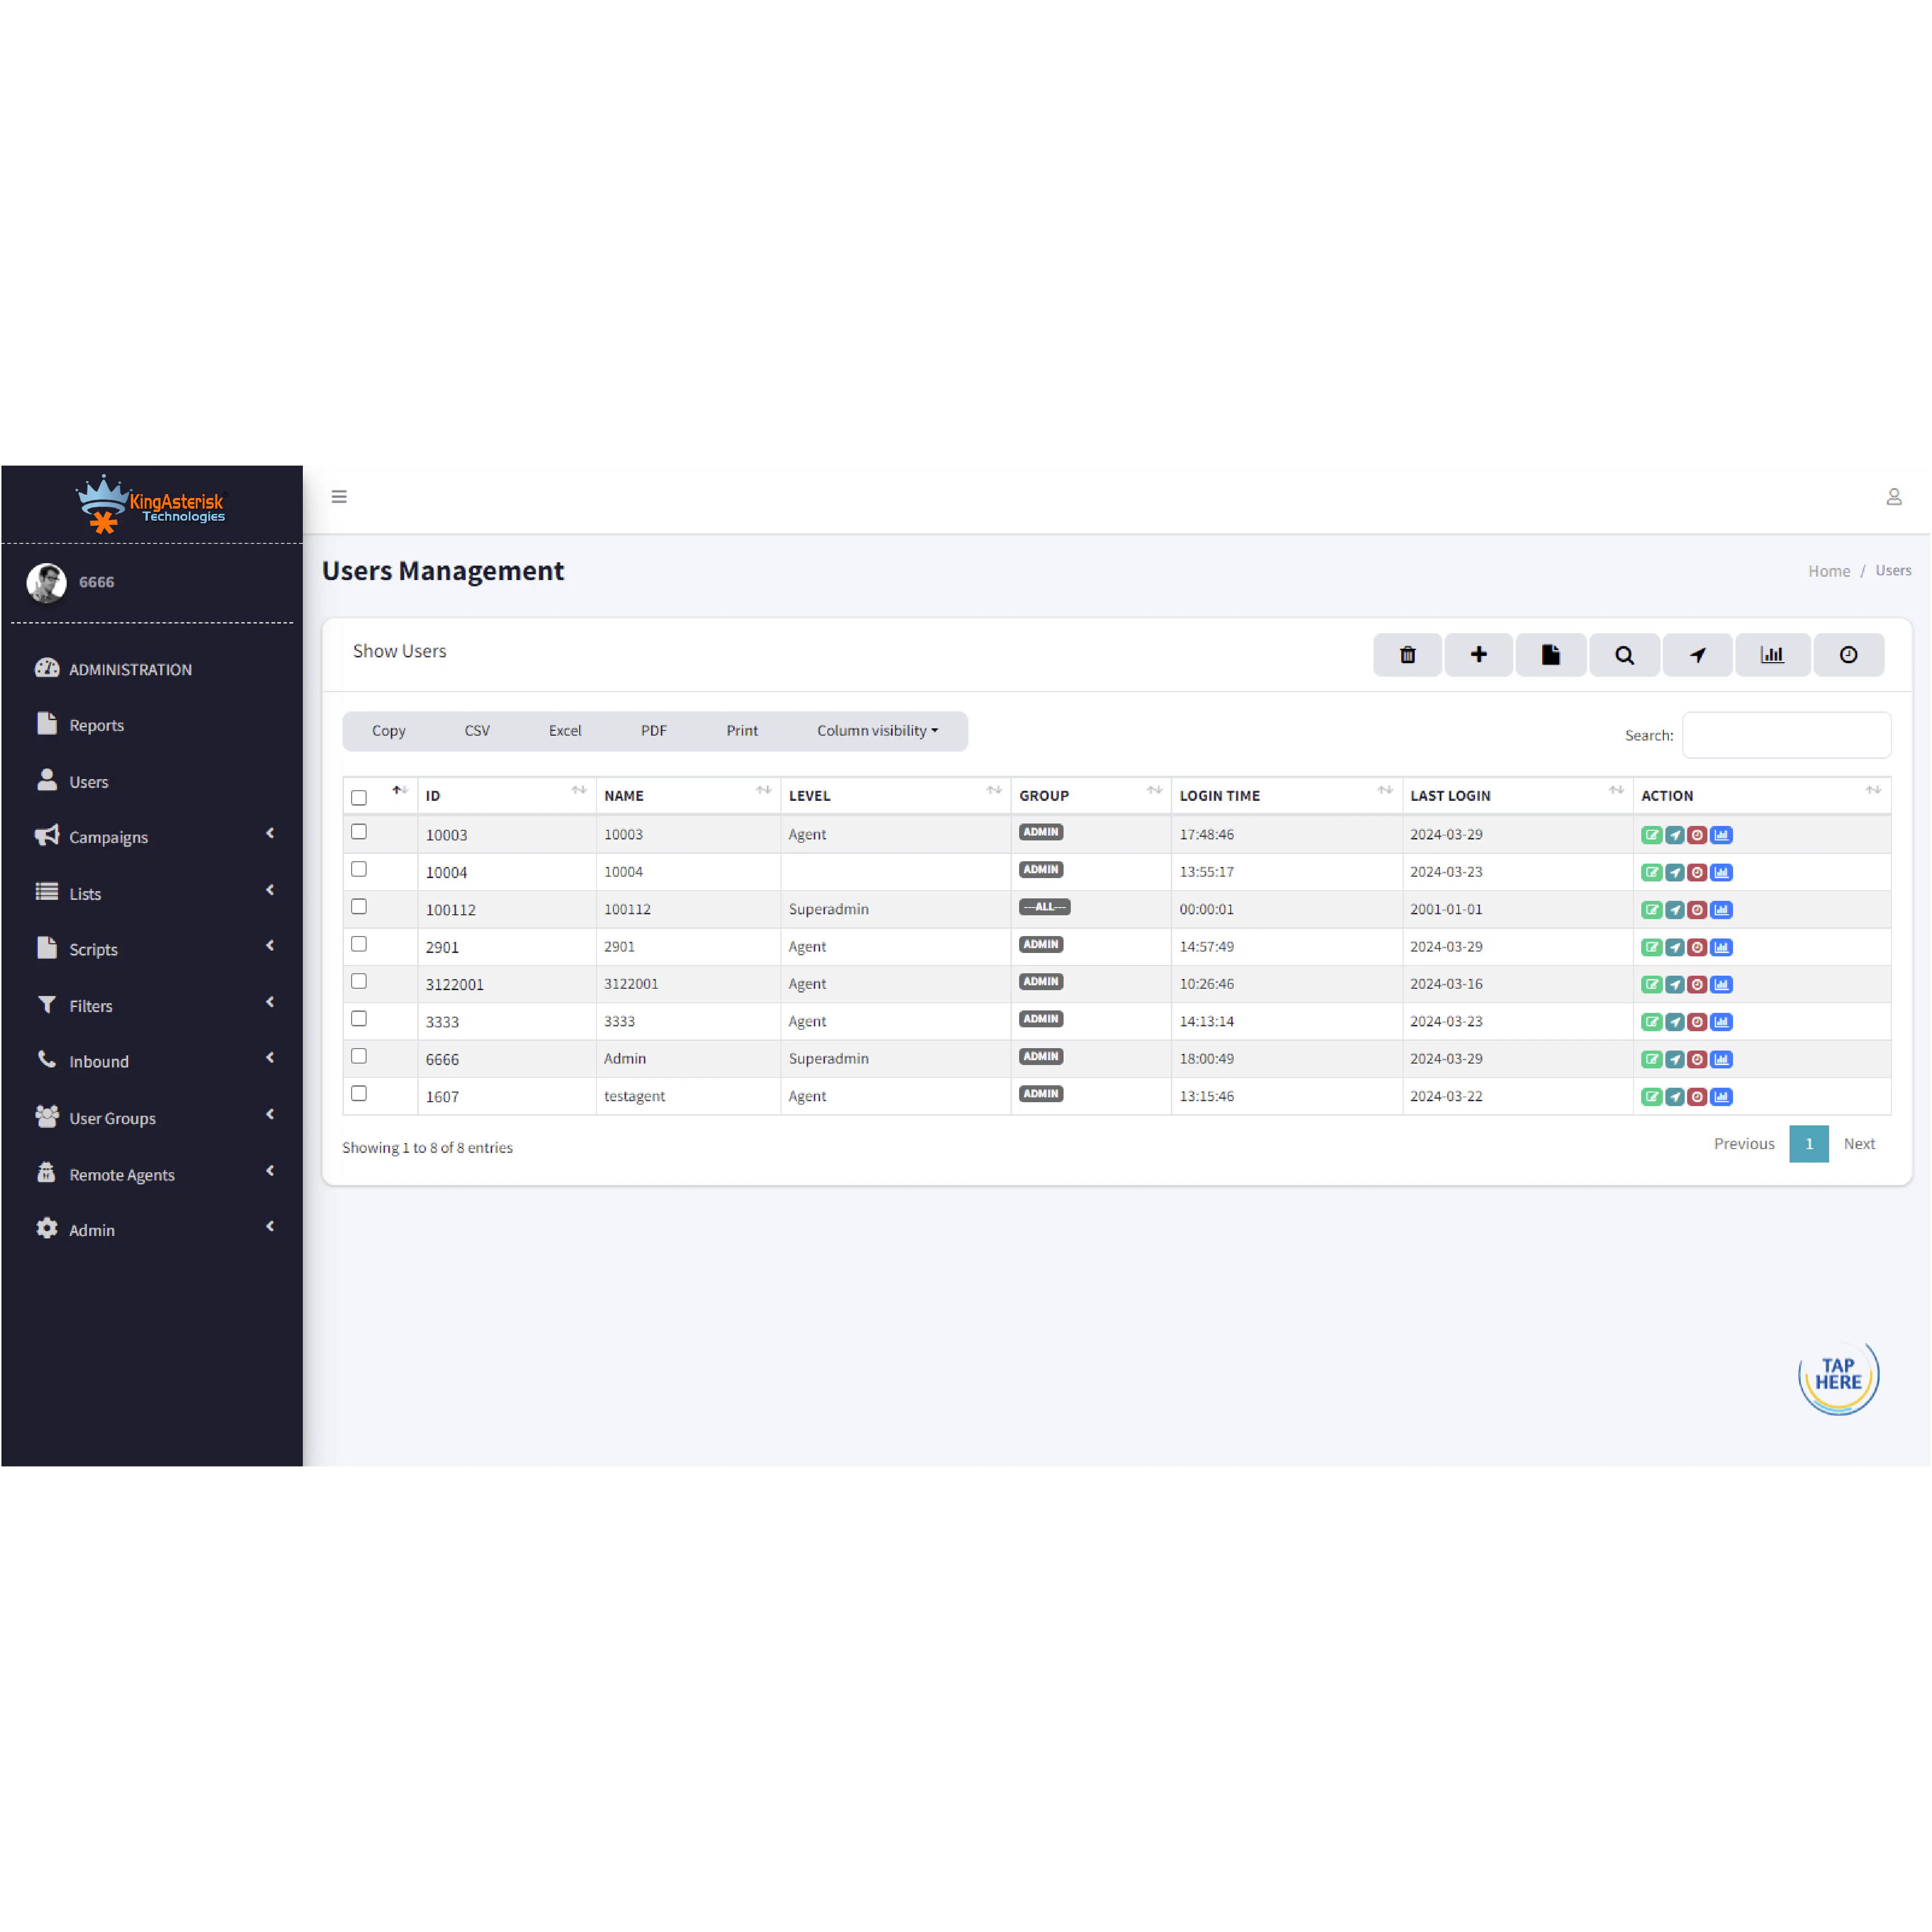Click the clock timesheet toolbar icon
This screenshot has width=1932, height=1932.
(1848, 655)
